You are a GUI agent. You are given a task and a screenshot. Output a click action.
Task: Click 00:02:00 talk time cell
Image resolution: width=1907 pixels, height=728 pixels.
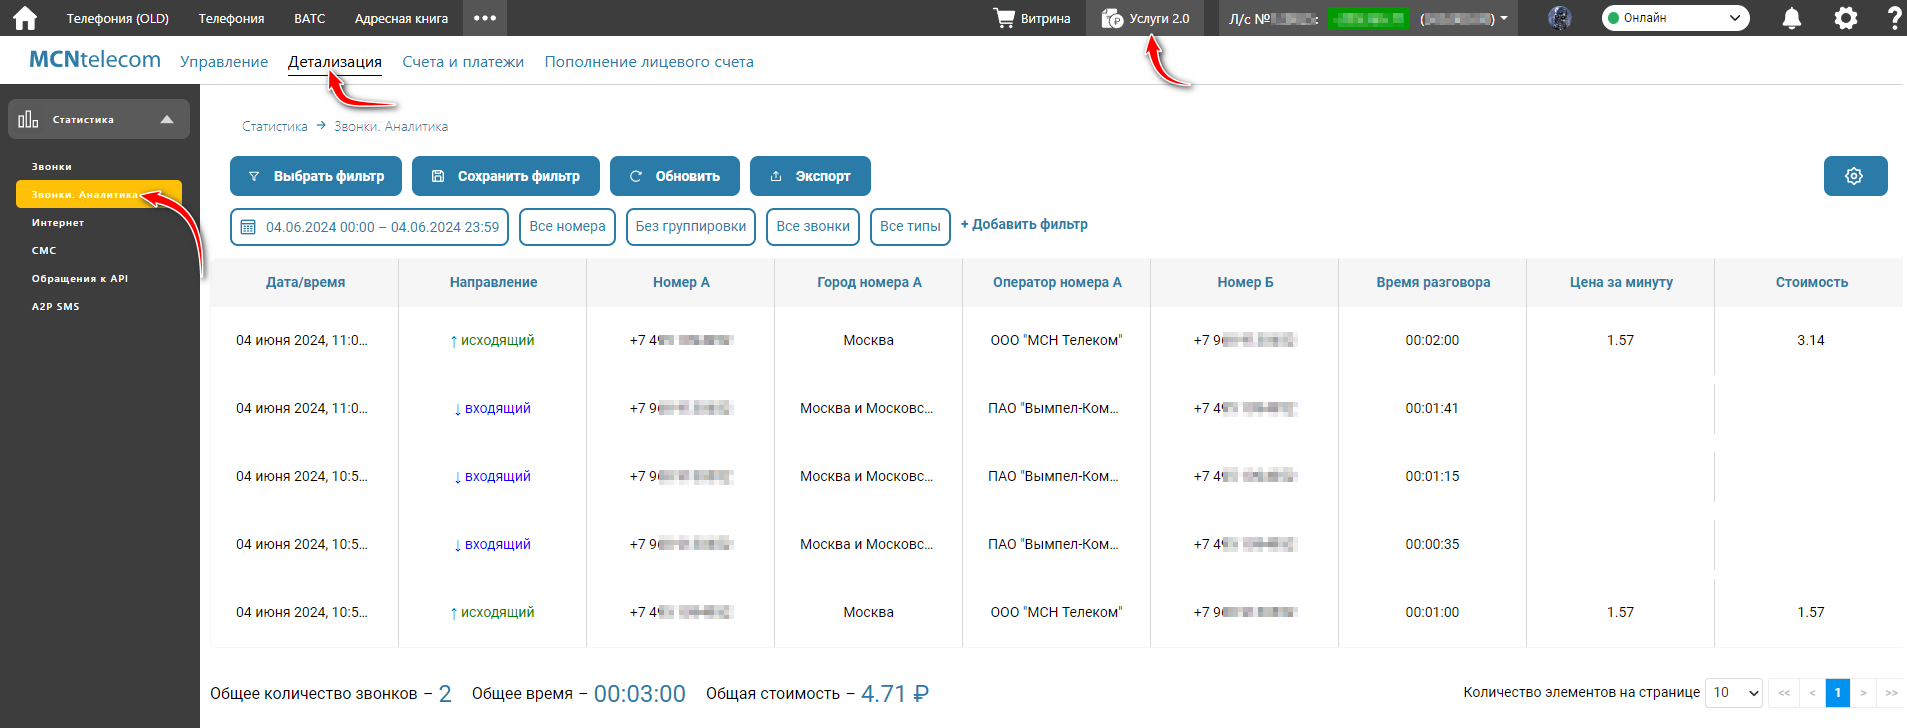1432,340
